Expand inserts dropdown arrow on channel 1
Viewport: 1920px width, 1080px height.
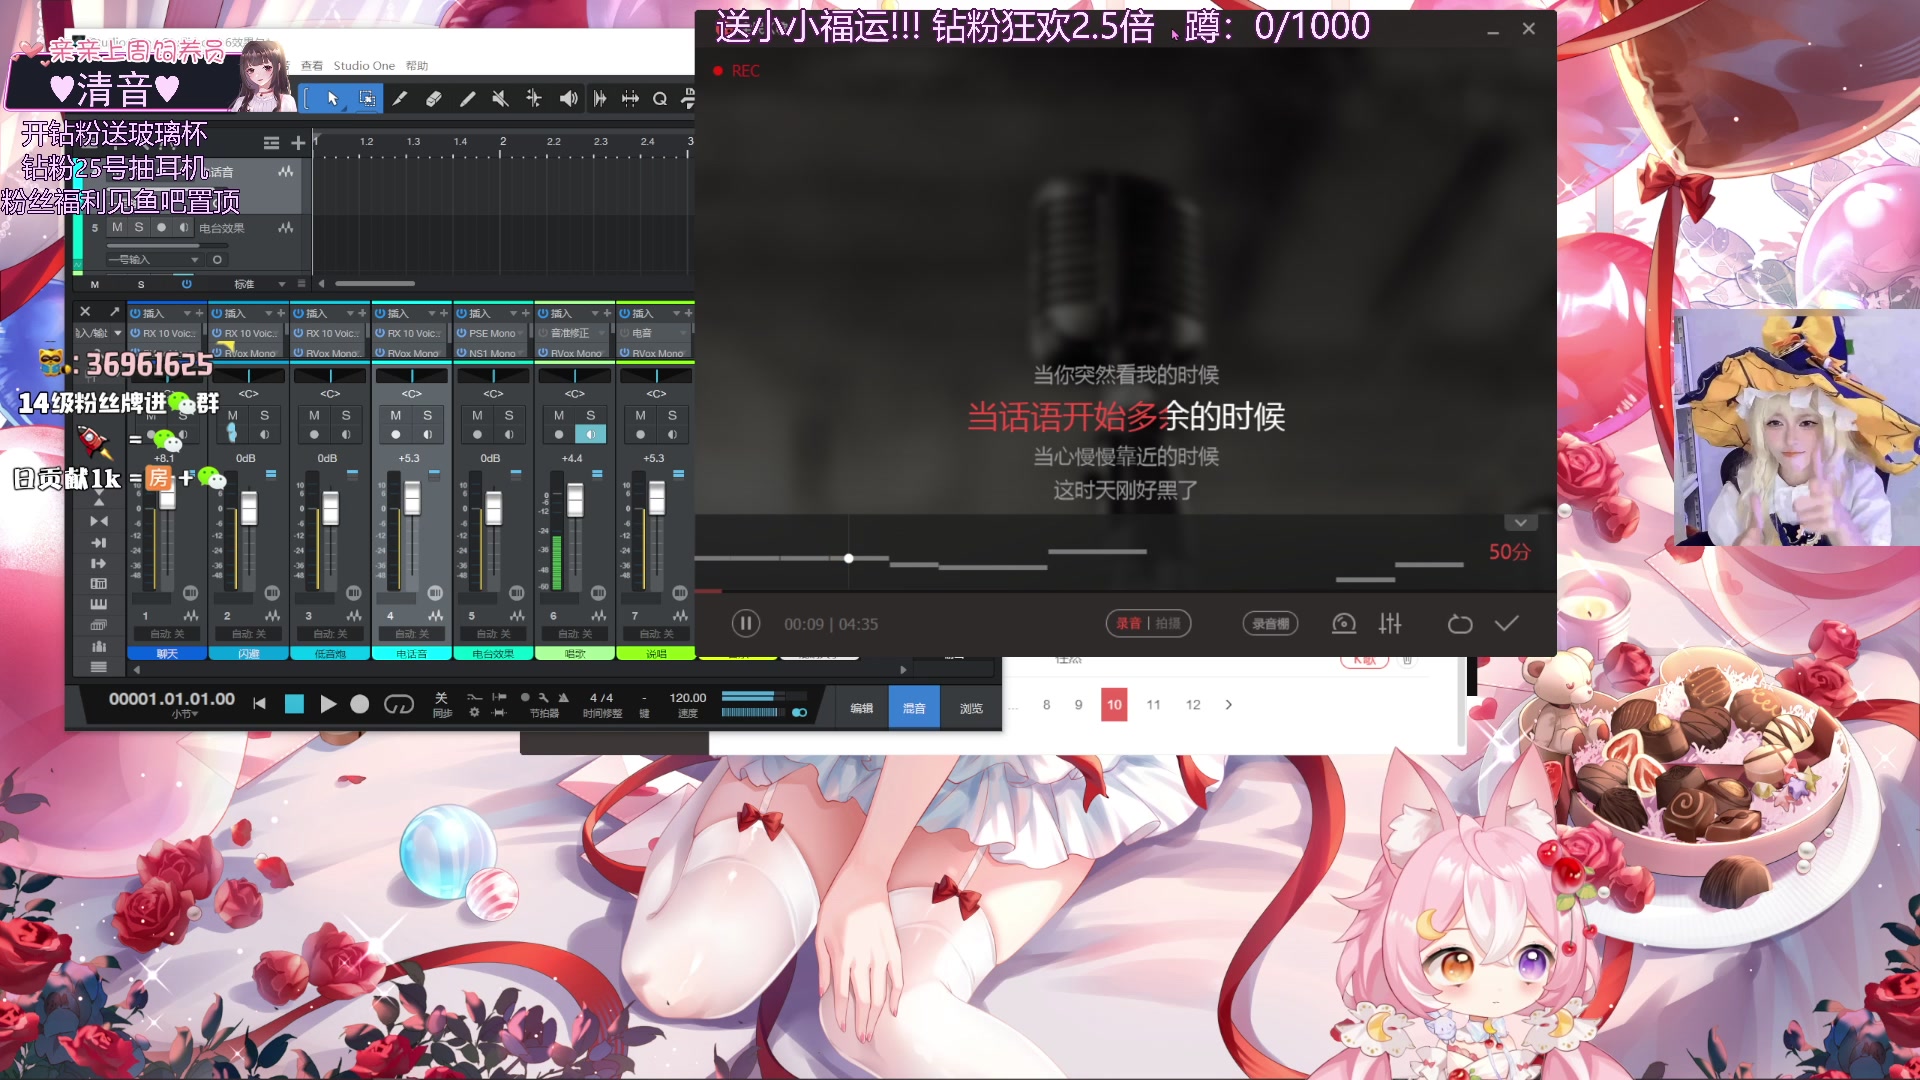pos(187,313)
